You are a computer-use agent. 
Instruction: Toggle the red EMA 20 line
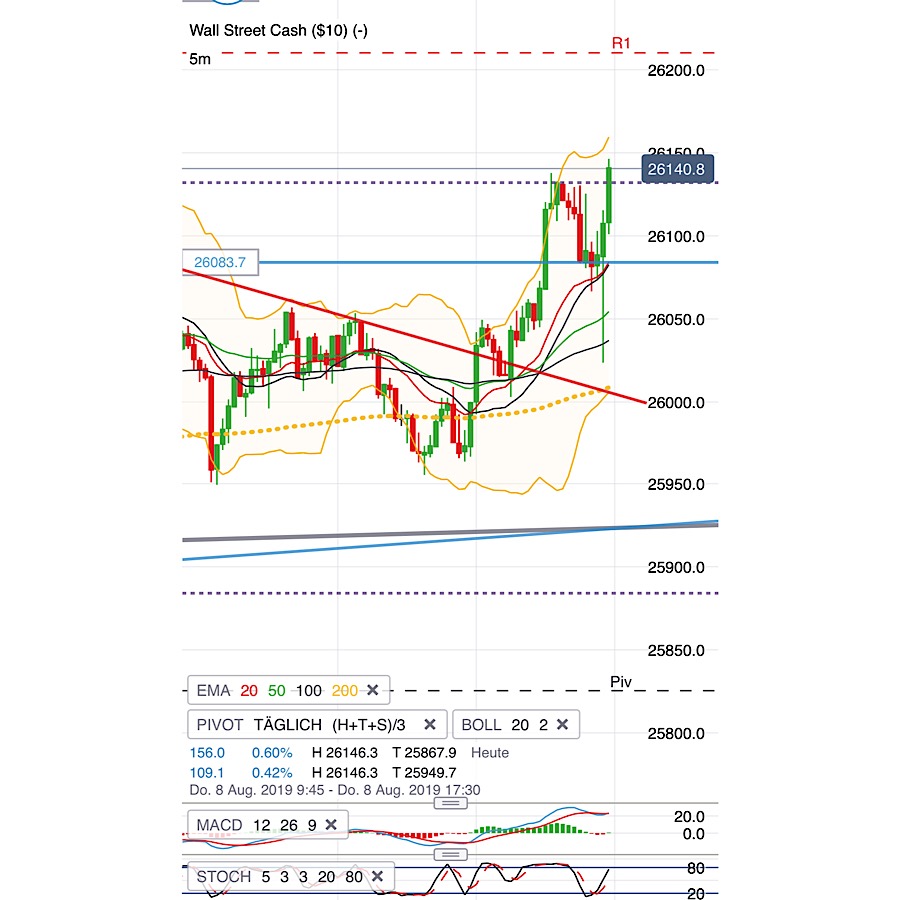(247, 690)
